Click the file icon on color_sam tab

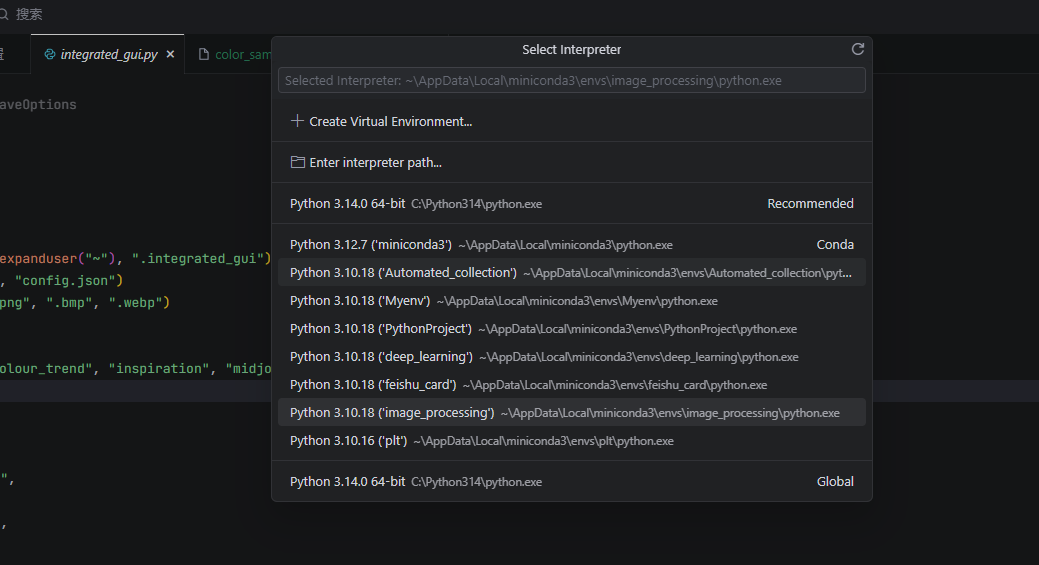[x=204, y=55]
